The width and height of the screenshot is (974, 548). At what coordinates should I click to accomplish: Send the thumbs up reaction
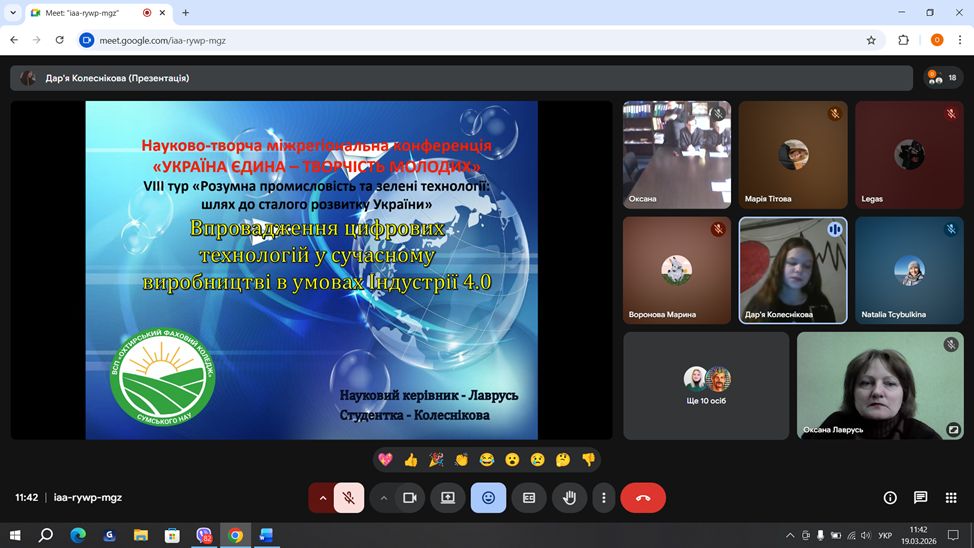pyautogui.click(x=410, y=460)
